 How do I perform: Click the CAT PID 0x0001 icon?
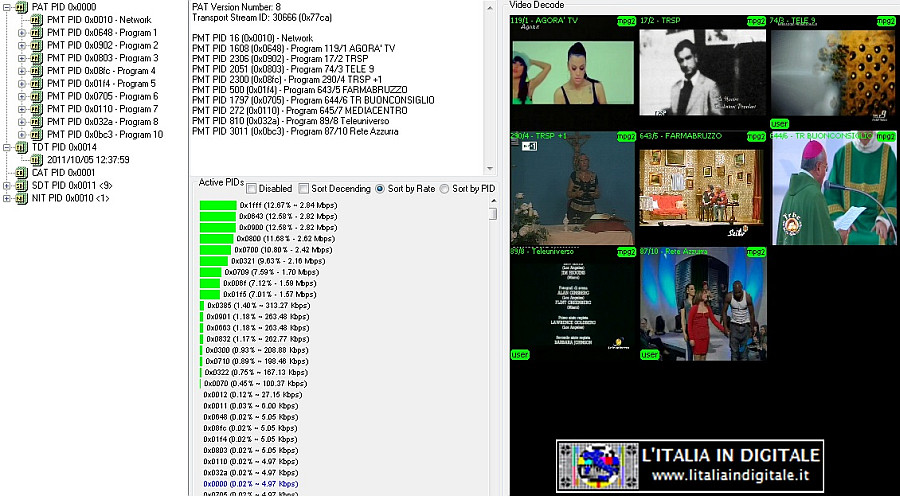pyautogui.click(x=21, y=172)
